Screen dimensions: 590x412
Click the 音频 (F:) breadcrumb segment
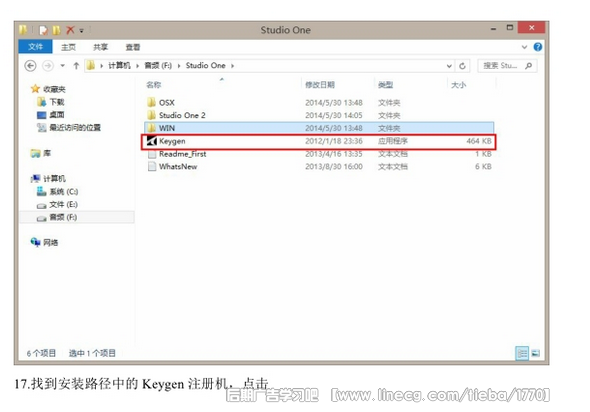[x=158, y=65]
